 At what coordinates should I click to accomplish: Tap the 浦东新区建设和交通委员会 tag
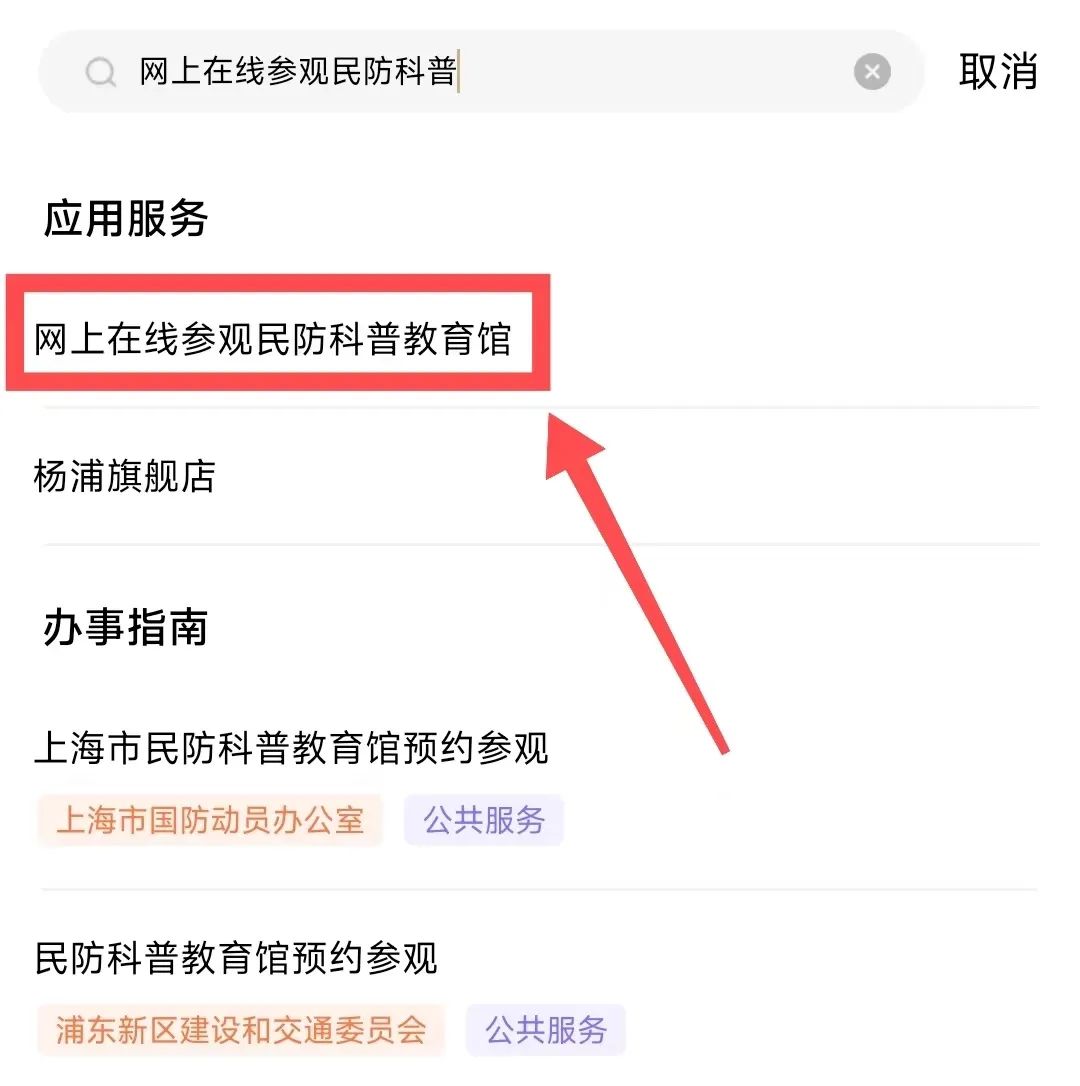241,1030
